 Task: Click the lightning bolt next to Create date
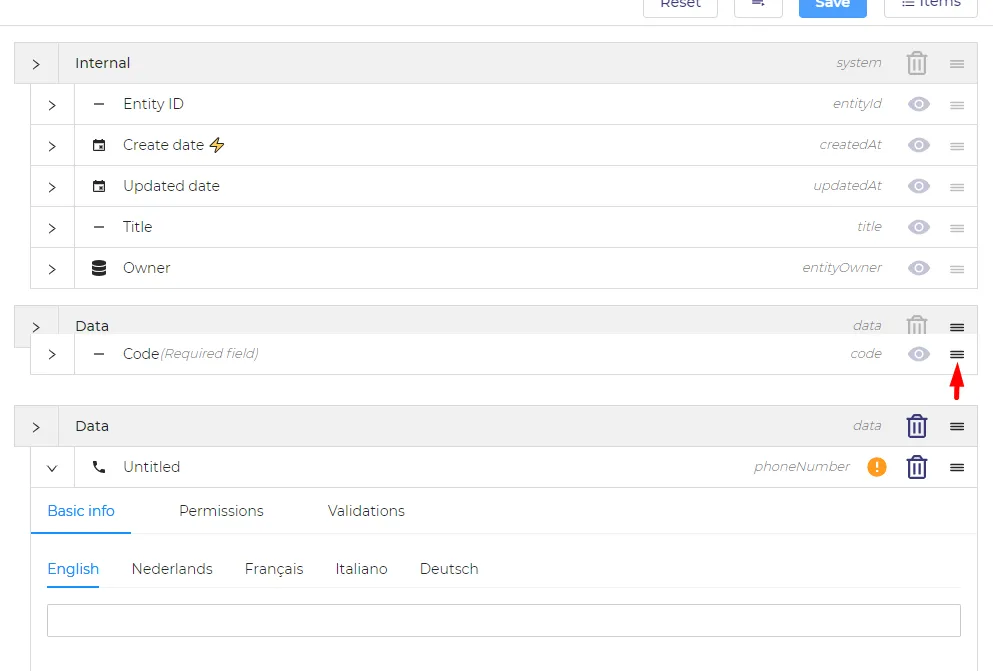[217, 145]
